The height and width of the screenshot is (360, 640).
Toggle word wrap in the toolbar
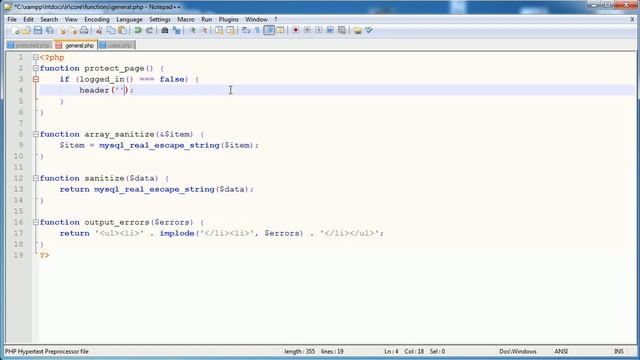(246, 31)
